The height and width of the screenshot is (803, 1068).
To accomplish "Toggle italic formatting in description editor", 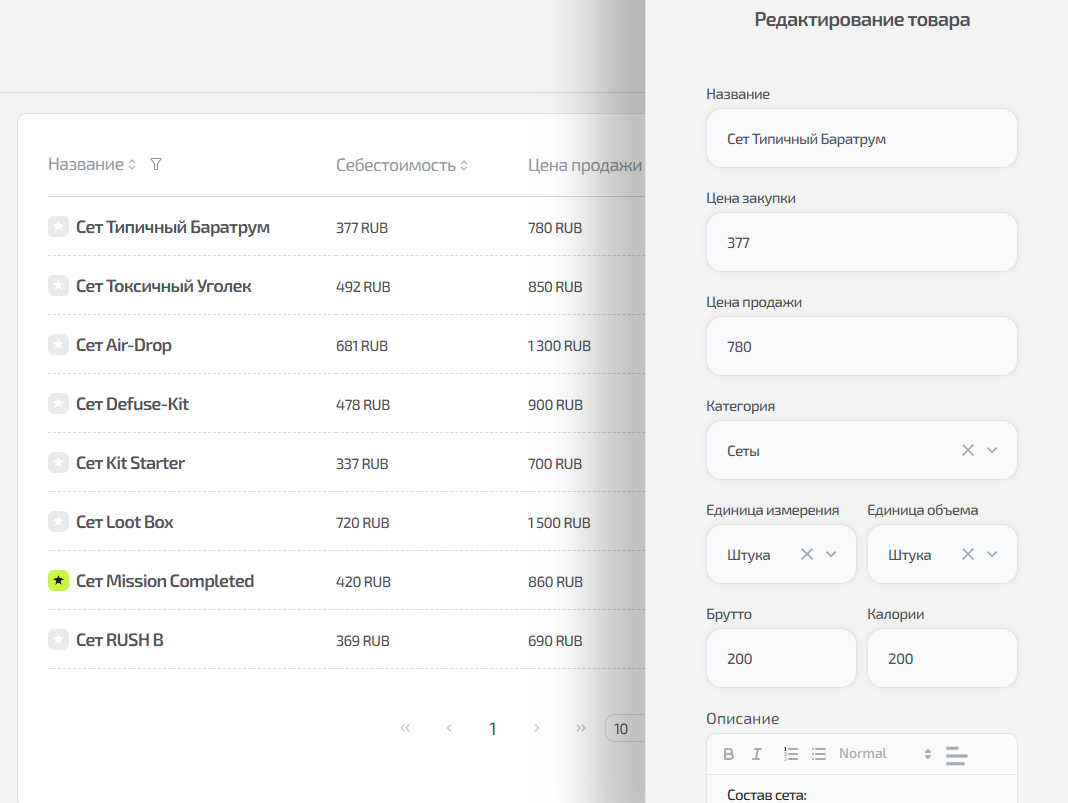I will tap(757, 754).
